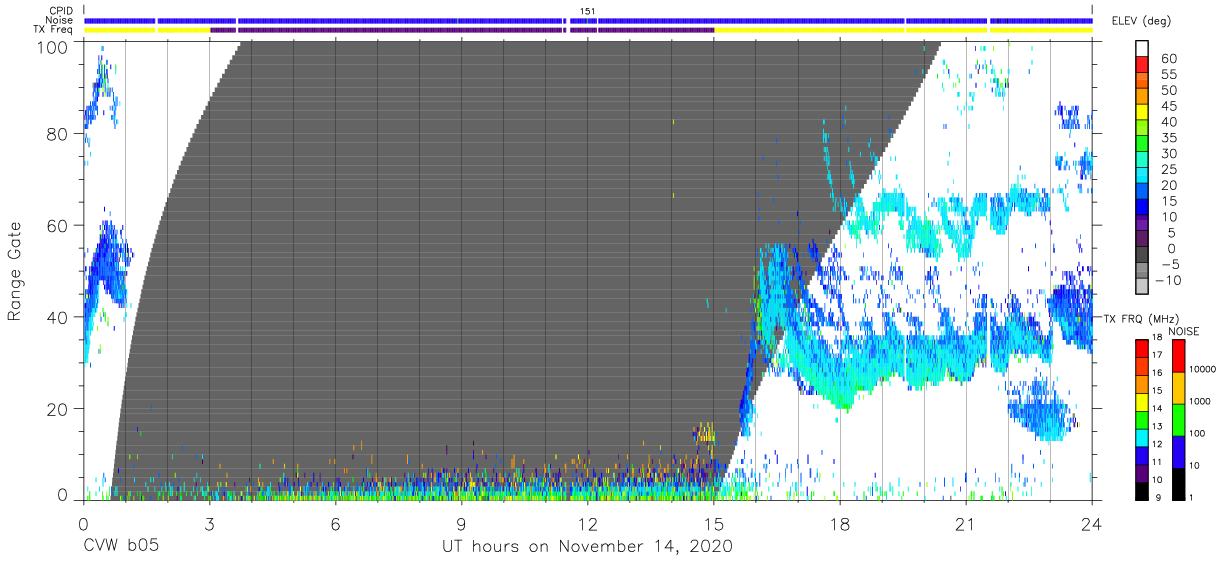Click the red top segment of NOISE colorbar

1180,355
